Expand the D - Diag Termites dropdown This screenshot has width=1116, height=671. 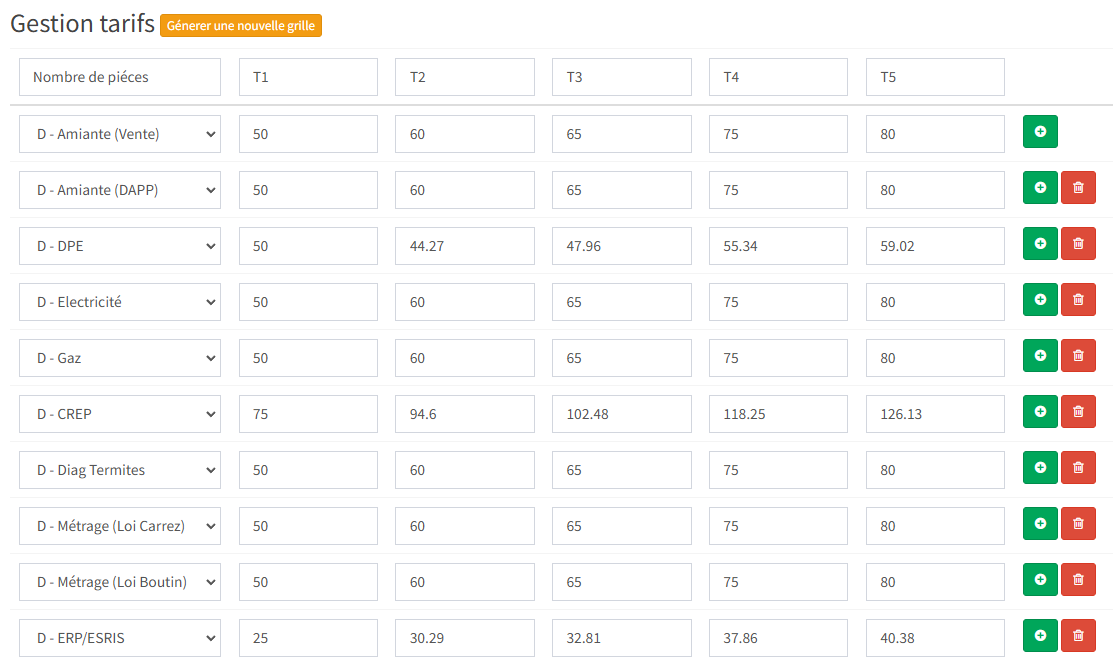click(120, 470)
